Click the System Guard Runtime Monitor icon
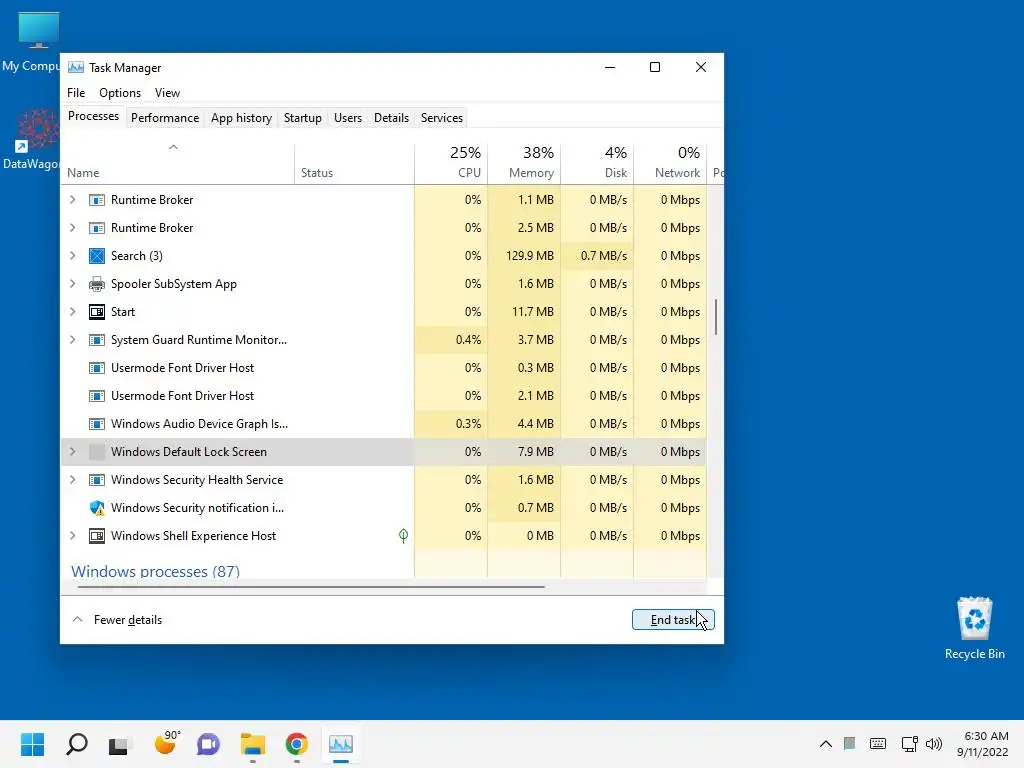This screenshot has width=1024, height=768. 97,340
